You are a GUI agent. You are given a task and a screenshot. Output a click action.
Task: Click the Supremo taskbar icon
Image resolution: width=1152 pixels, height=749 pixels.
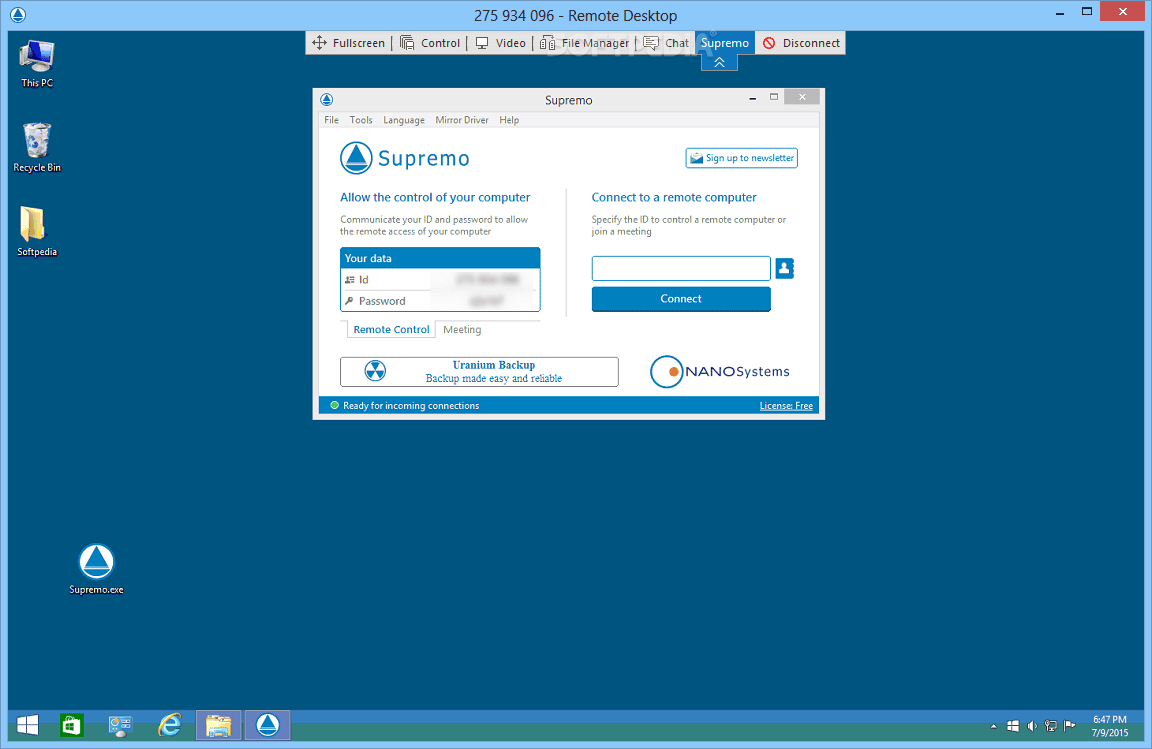point(267,725)
